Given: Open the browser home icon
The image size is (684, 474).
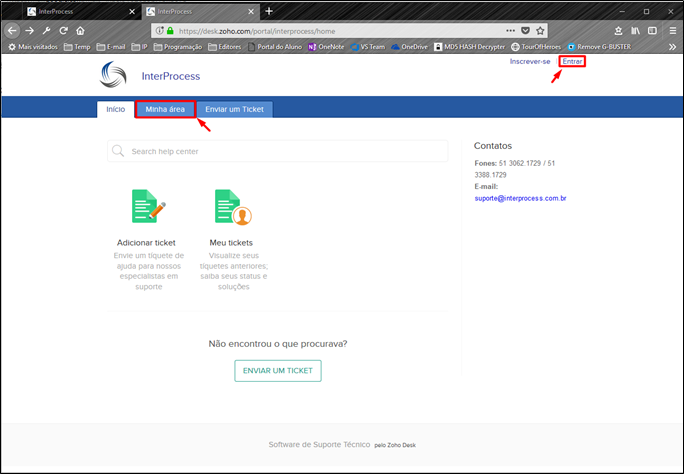Looking at the screenshot, I should point(80,31).
